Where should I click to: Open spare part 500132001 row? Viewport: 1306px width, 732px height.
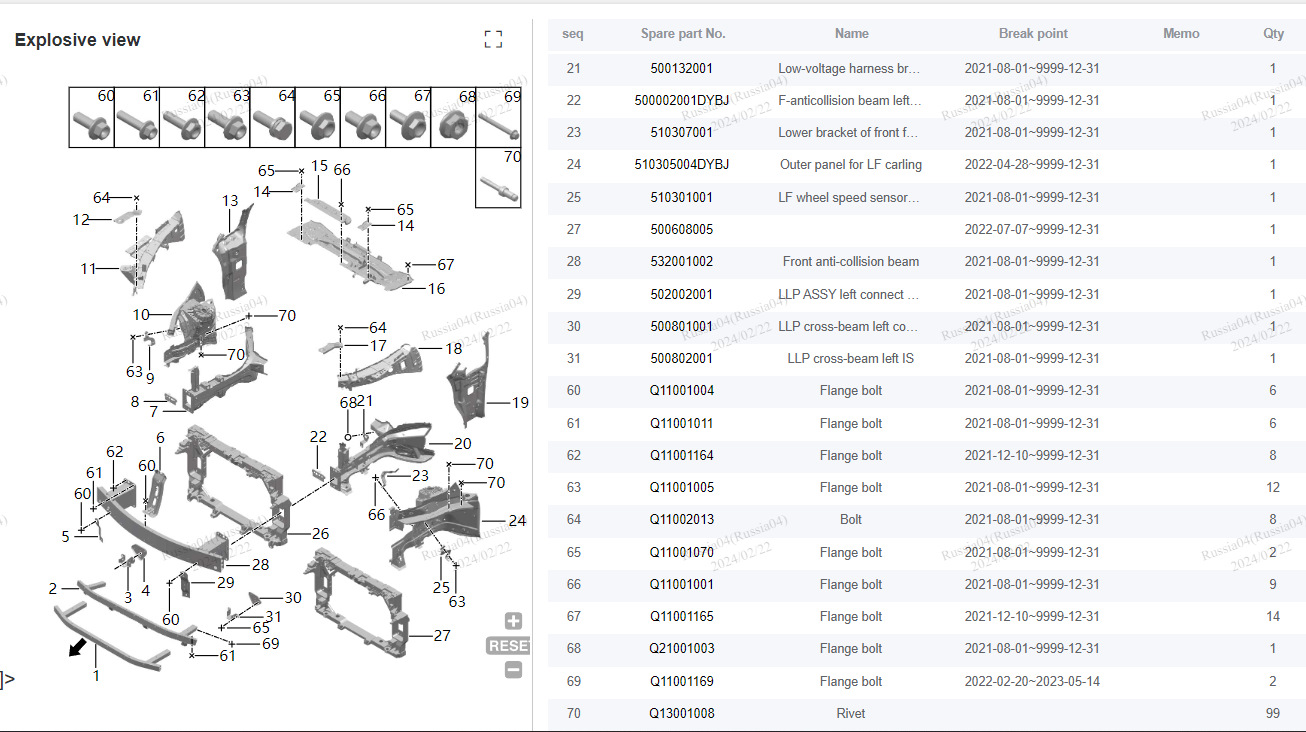click(x=927, y=68)
